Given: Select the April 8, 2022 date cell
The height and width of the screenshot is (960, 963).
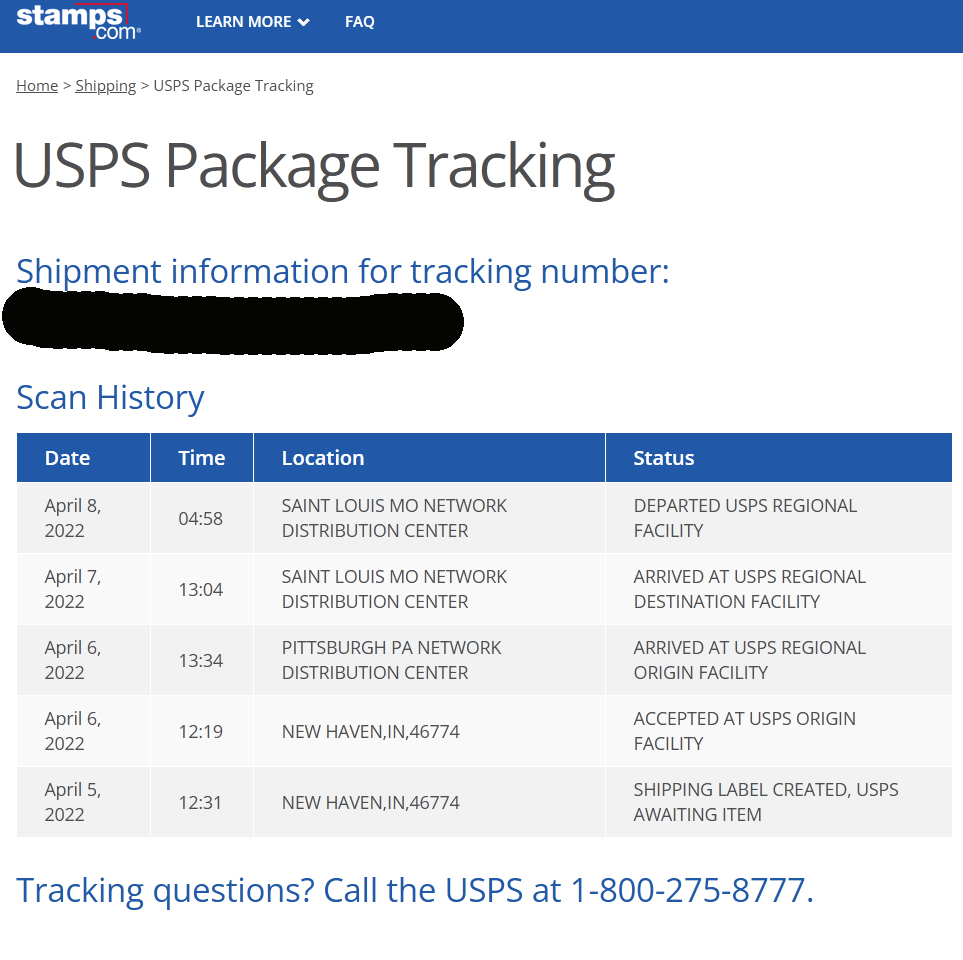Looking at the screenshot, I should pos(73,518).
